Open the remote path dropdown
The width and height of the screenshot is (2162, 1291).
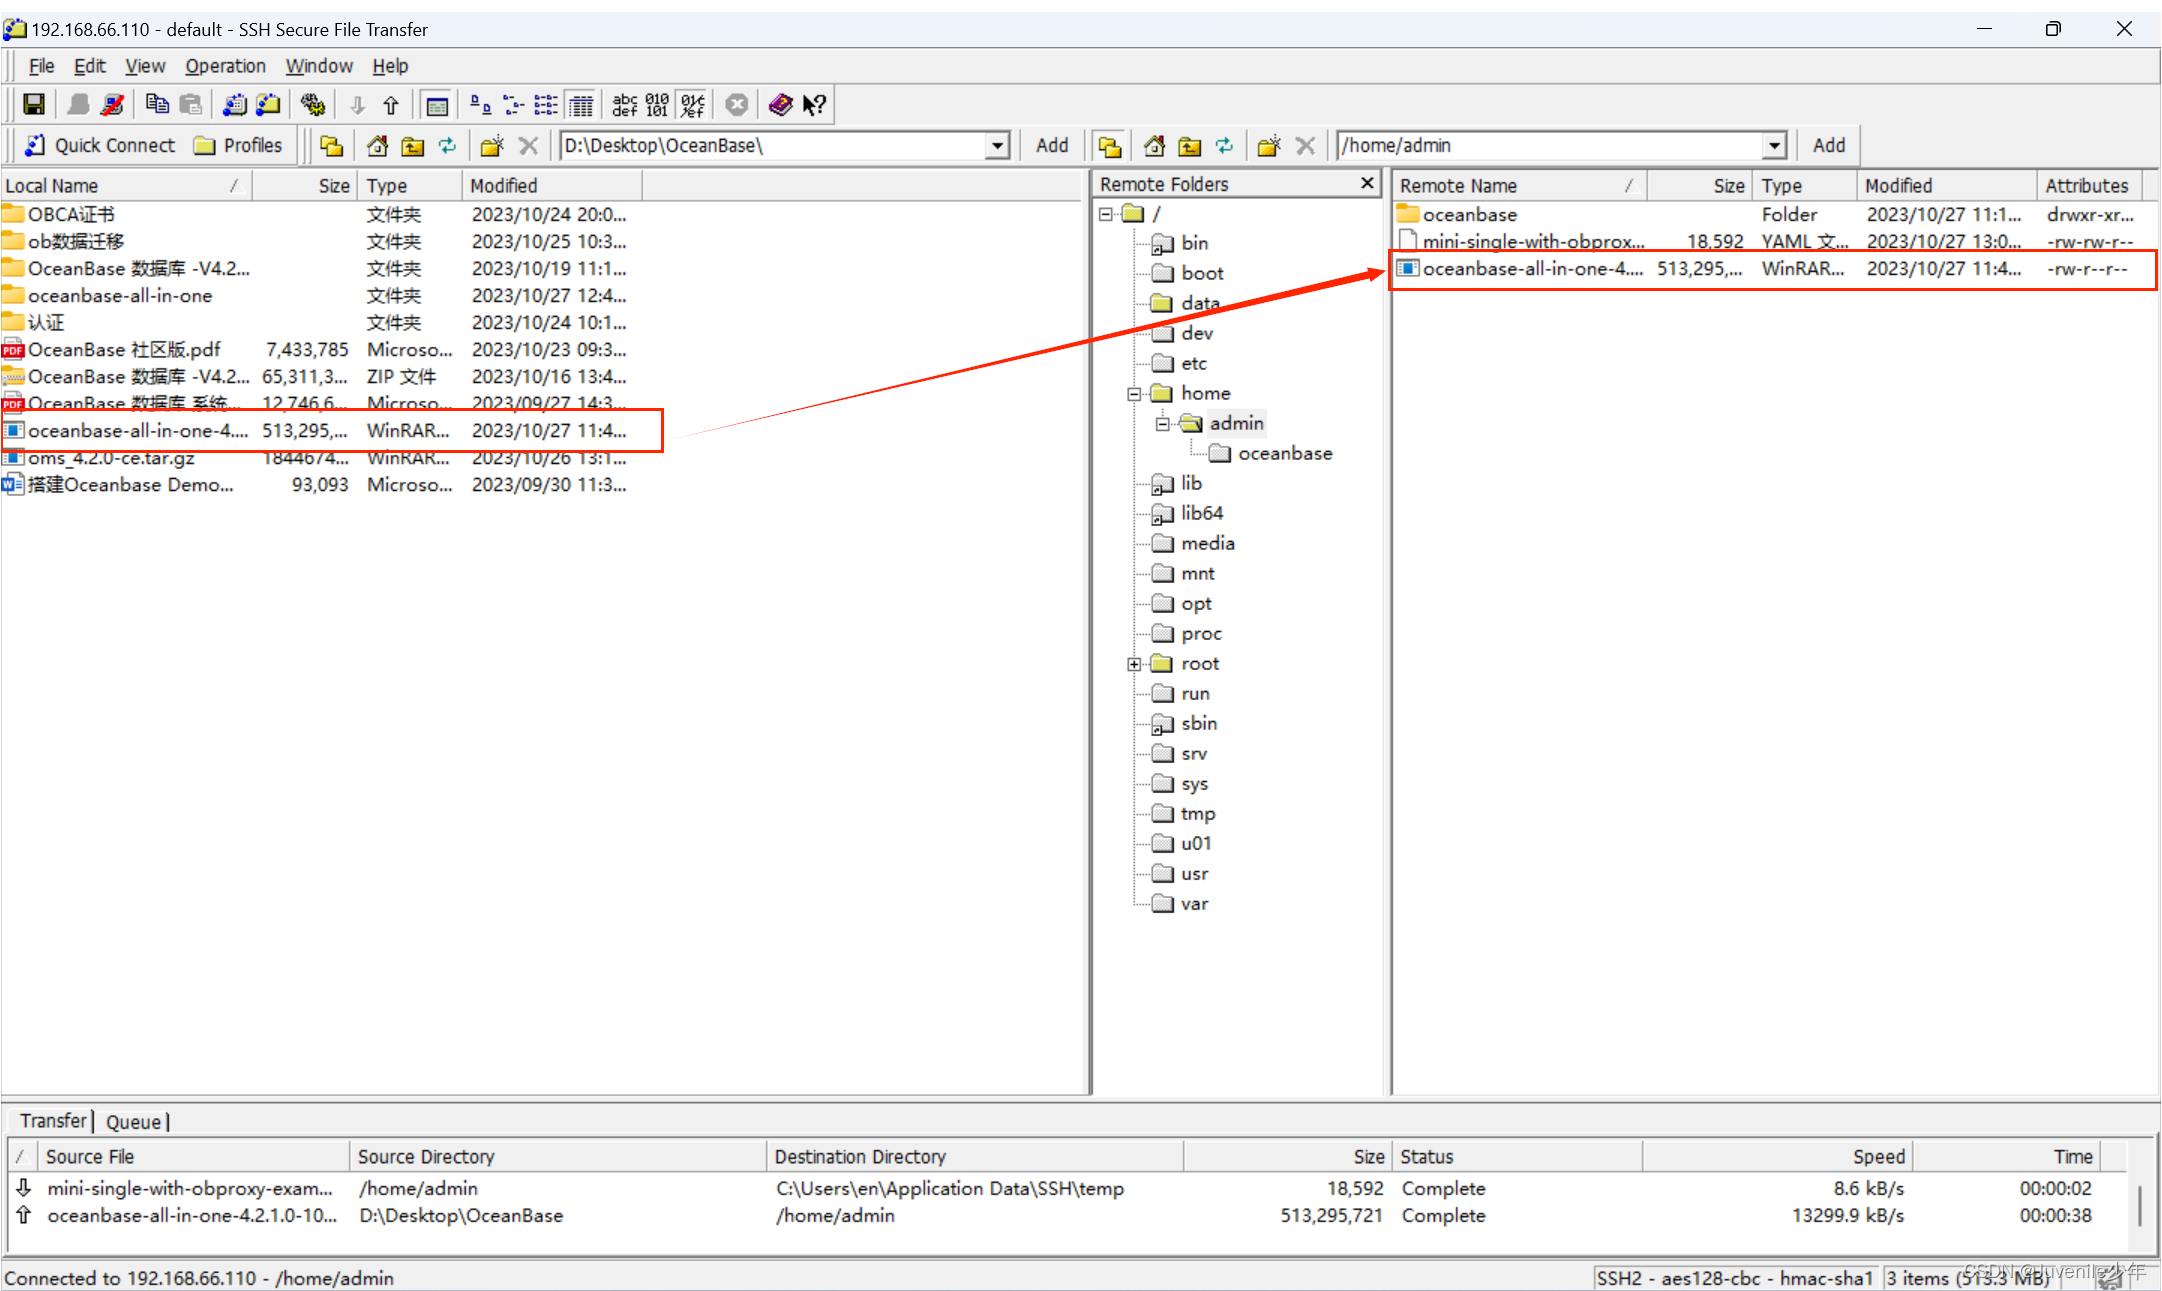pyautogui.click(x=1774, y=146)
